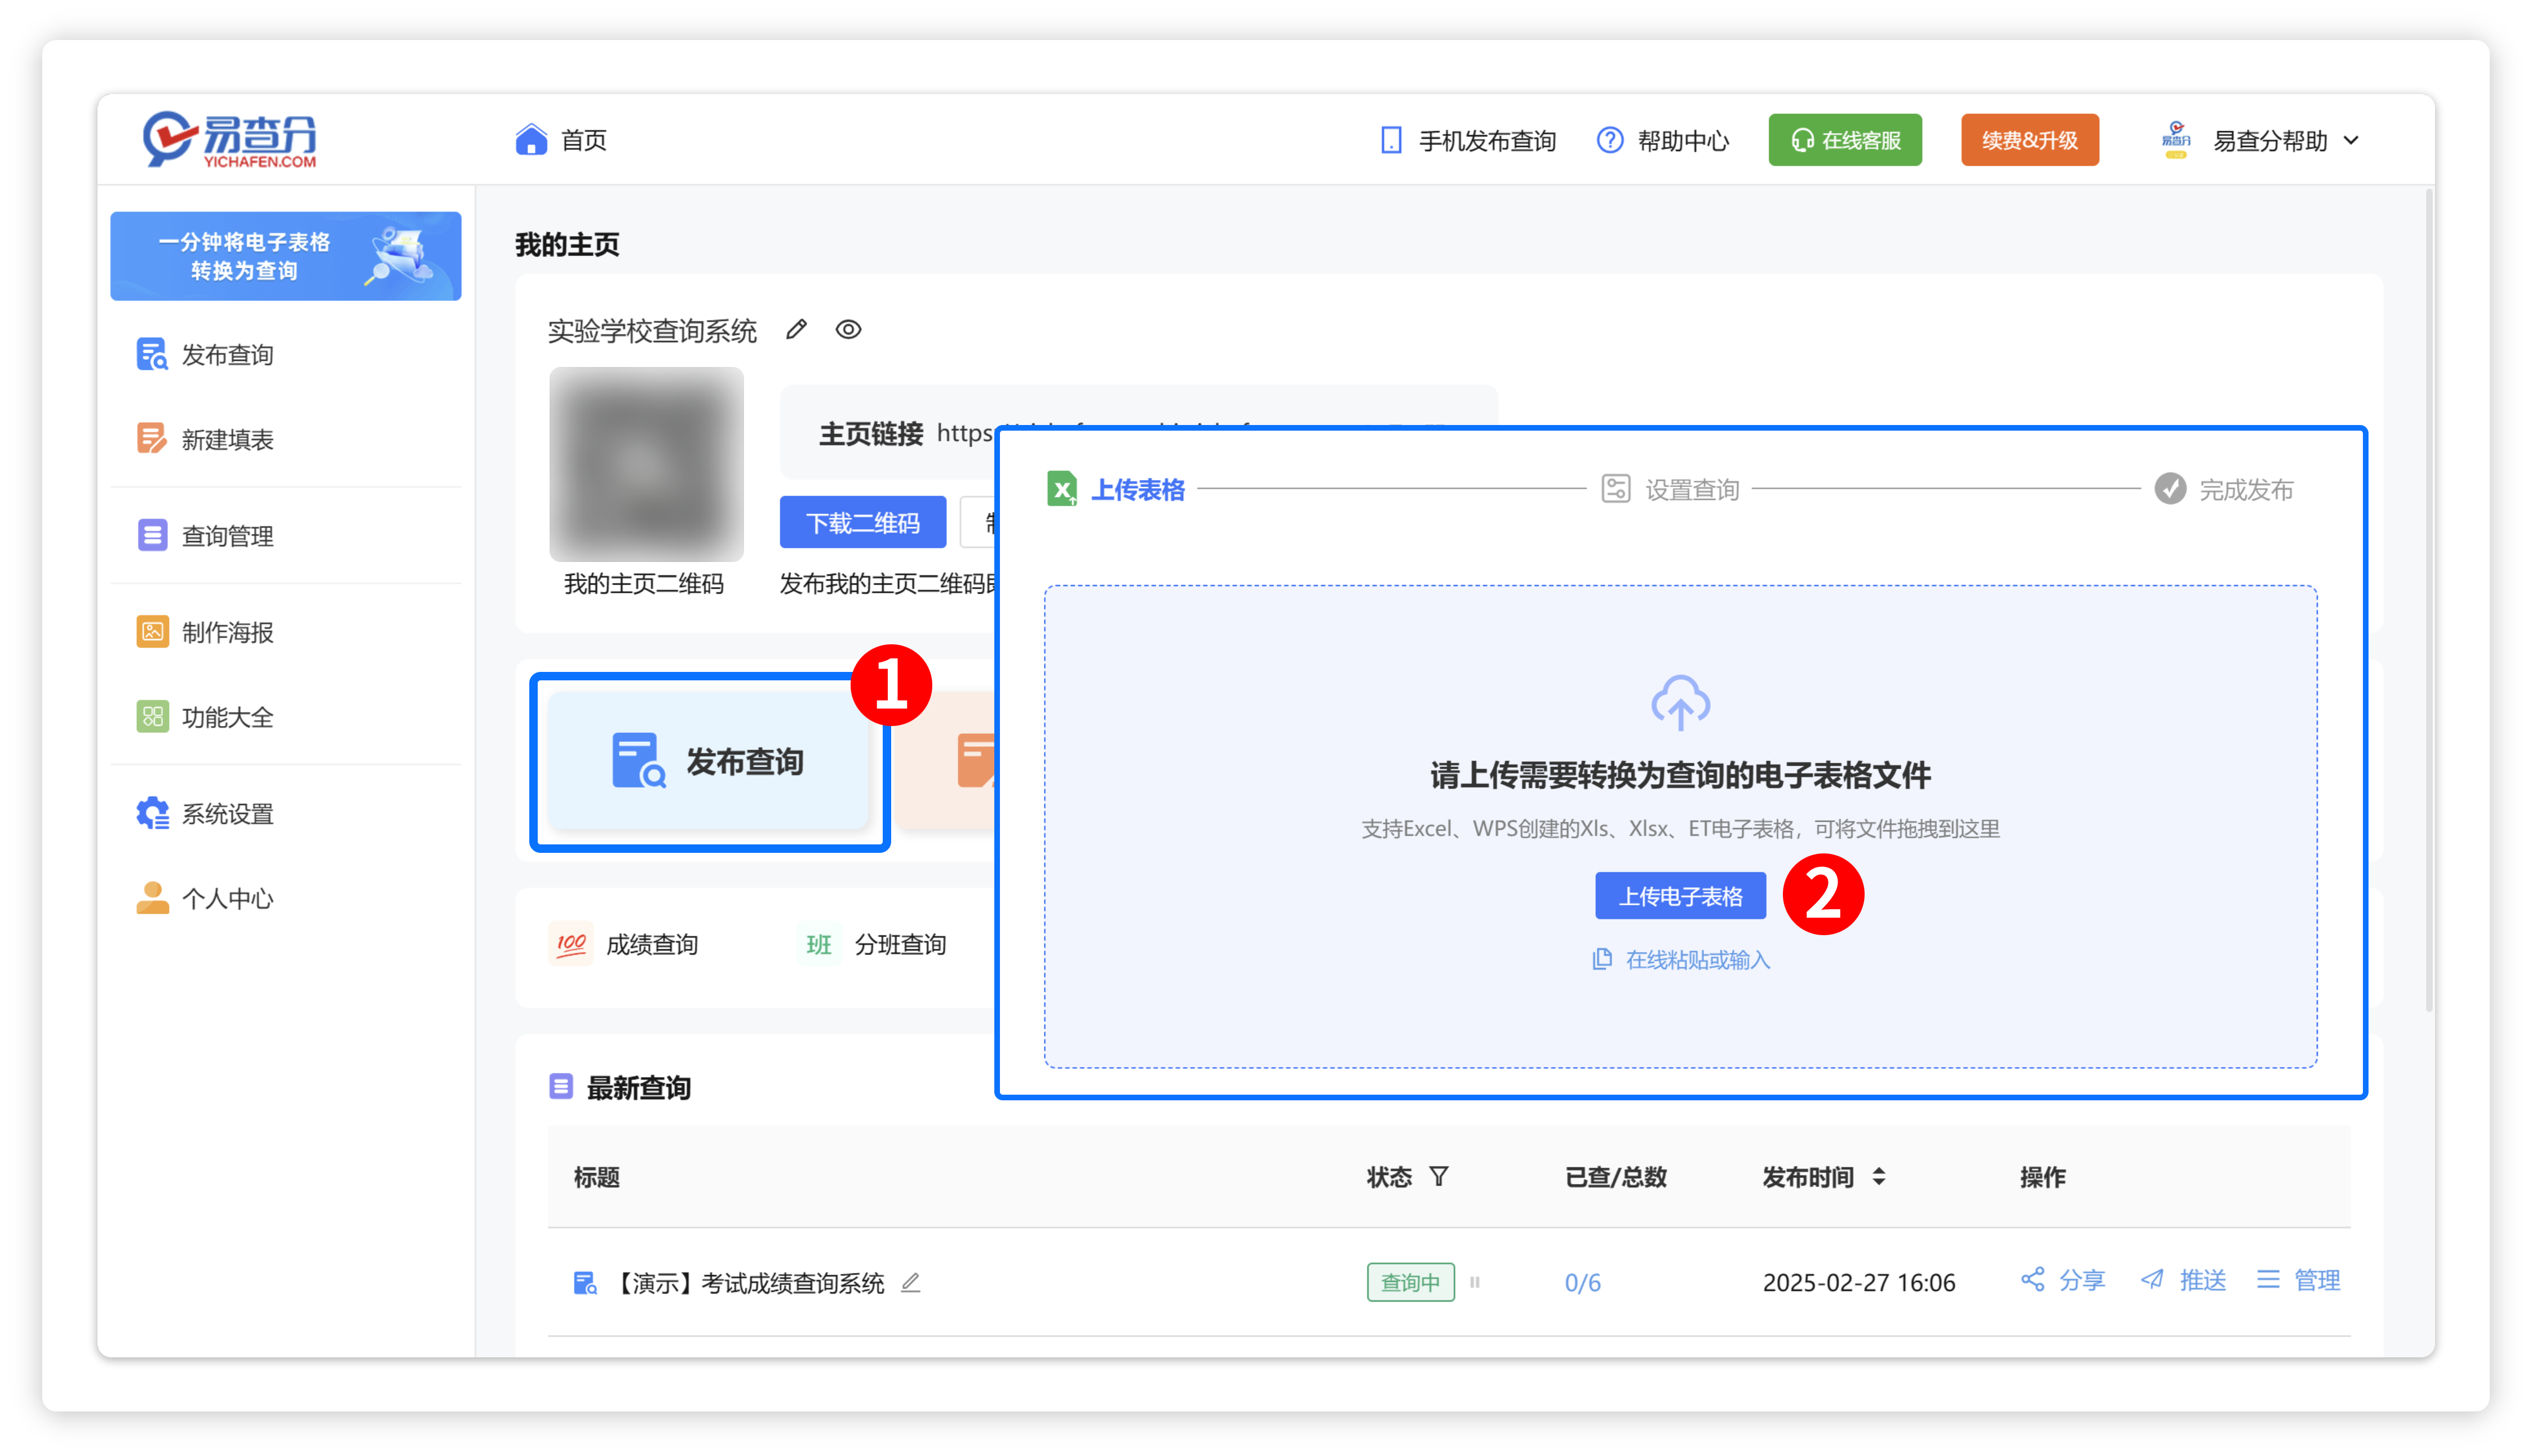Viewport: 2532px width, 1456px height.
Task: Click the 2025-02-27 16:06 date cell
Action: tap(1858, 1283)
